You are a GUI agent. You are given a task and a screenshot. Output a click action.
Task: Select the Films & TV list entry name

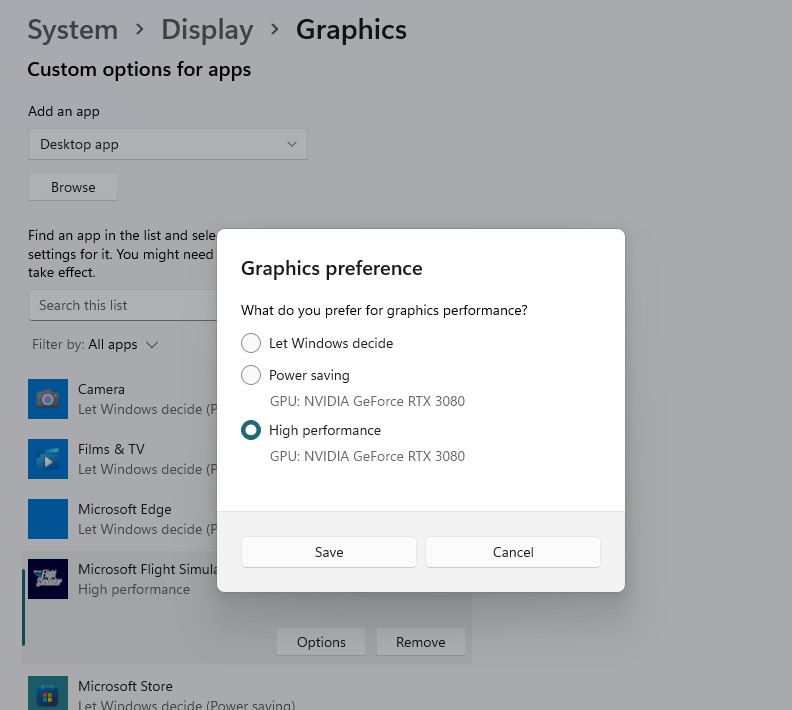coord(111,449)
